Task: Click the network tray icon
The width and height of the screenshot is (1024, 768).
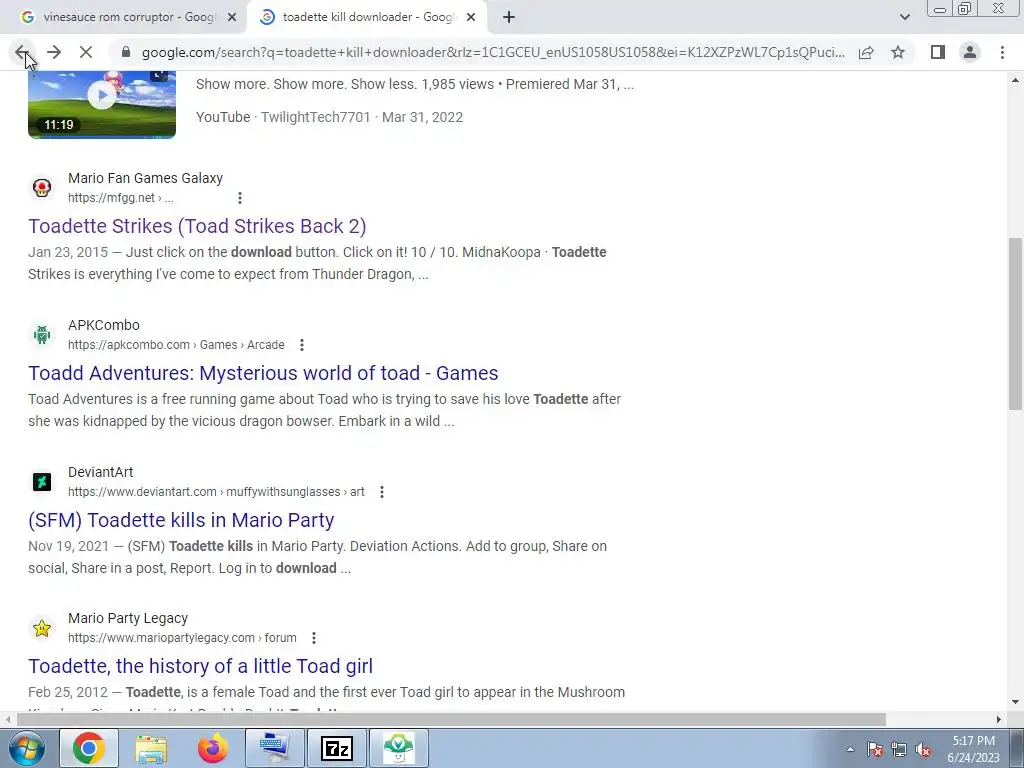Action: (x=899, y=750)
